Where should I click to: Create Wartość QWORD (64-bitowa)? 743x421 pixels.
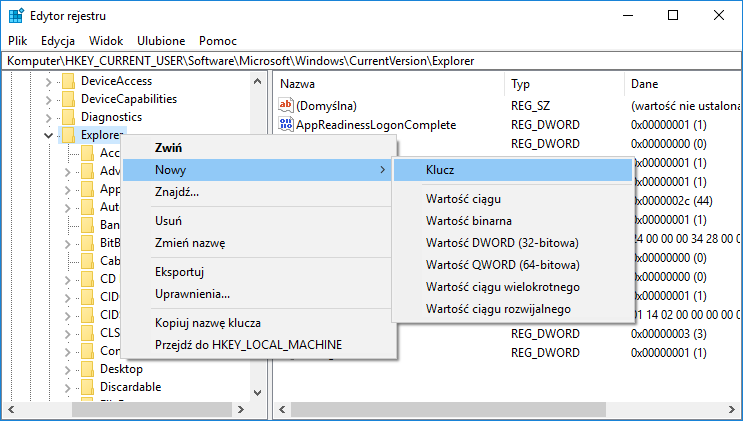[x=513, y=265]
